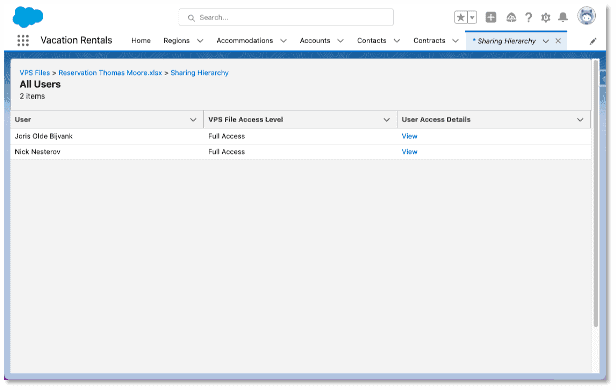Click Full Access for Joris Olde Bijvank
Image resolution: width=616 pixels, height=390 pixels.
click(x=227, y=136)
